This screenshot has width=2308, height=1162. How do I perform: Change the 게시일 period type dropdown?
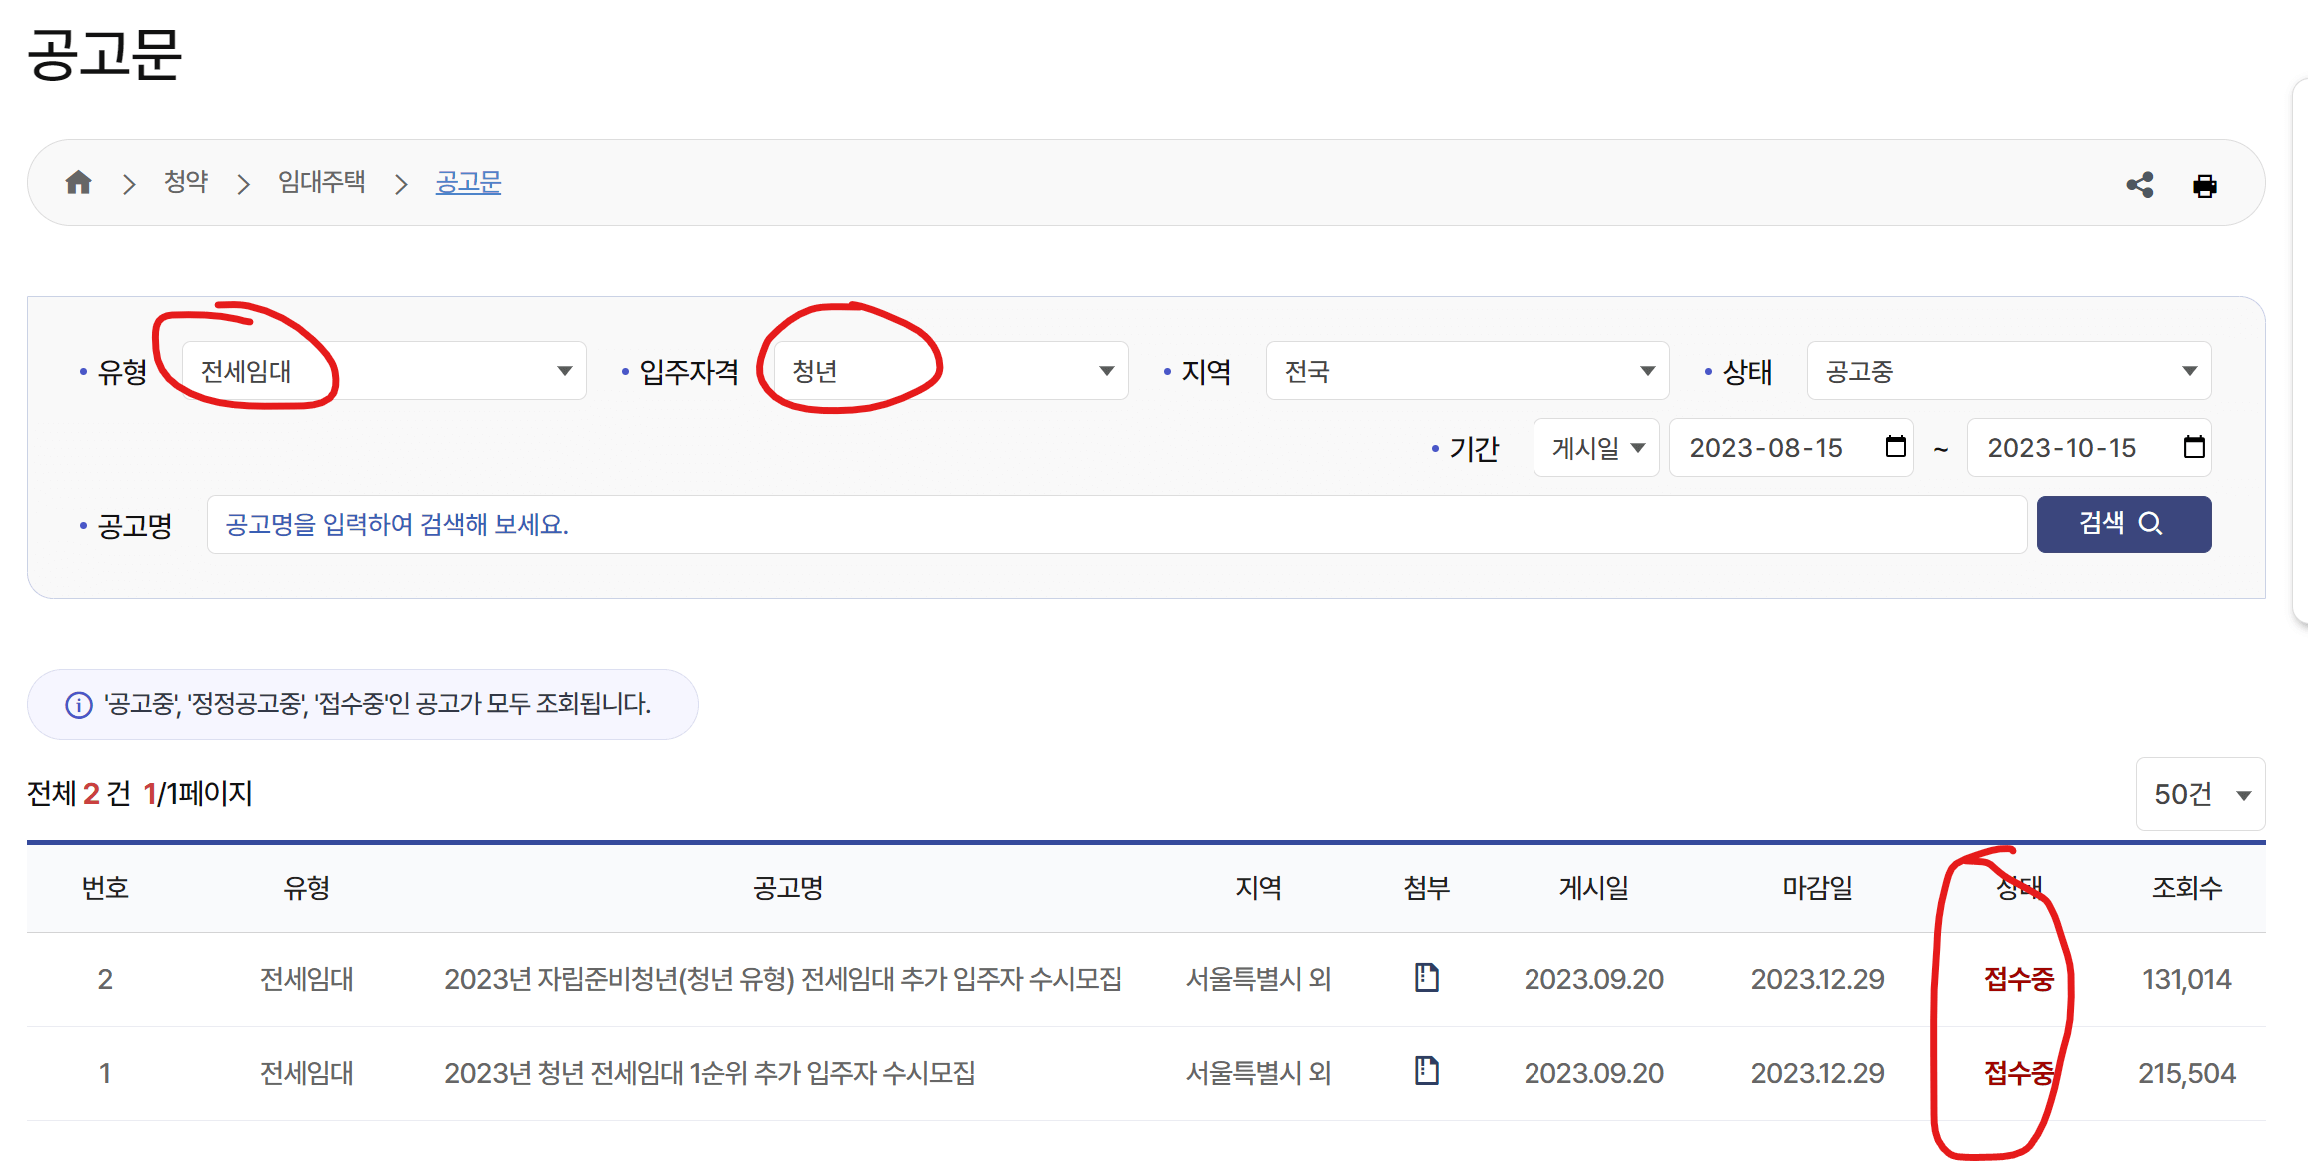pyautogui.click(x=1596, y=448)
